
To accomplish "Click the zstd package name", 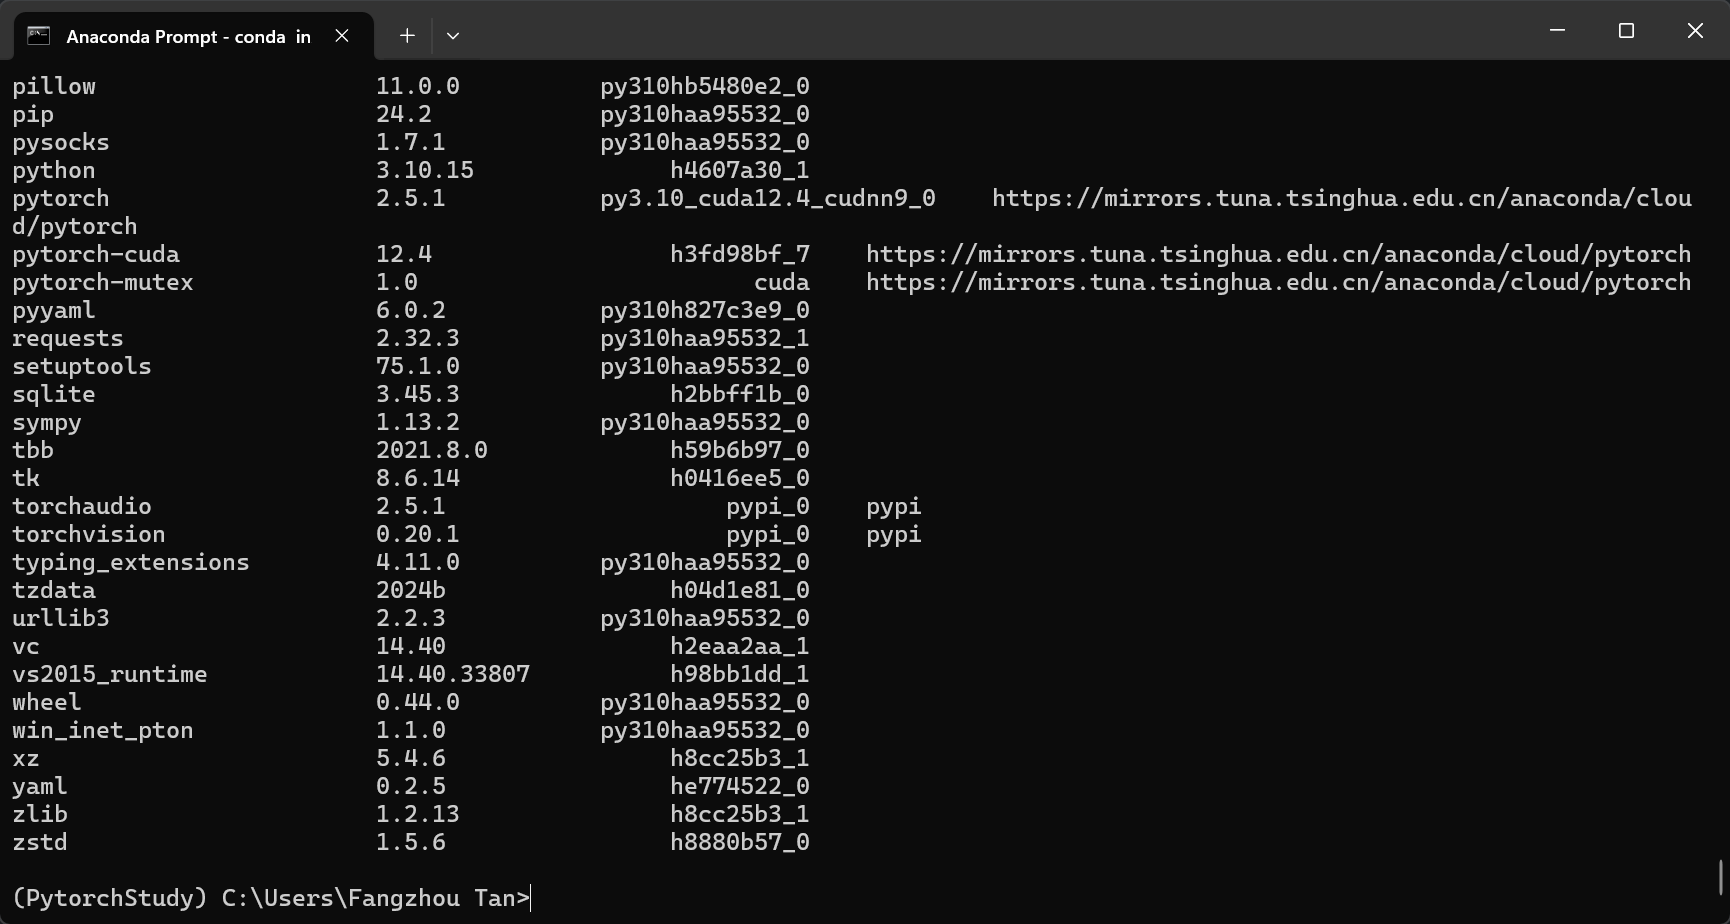I will pos(40,842).
